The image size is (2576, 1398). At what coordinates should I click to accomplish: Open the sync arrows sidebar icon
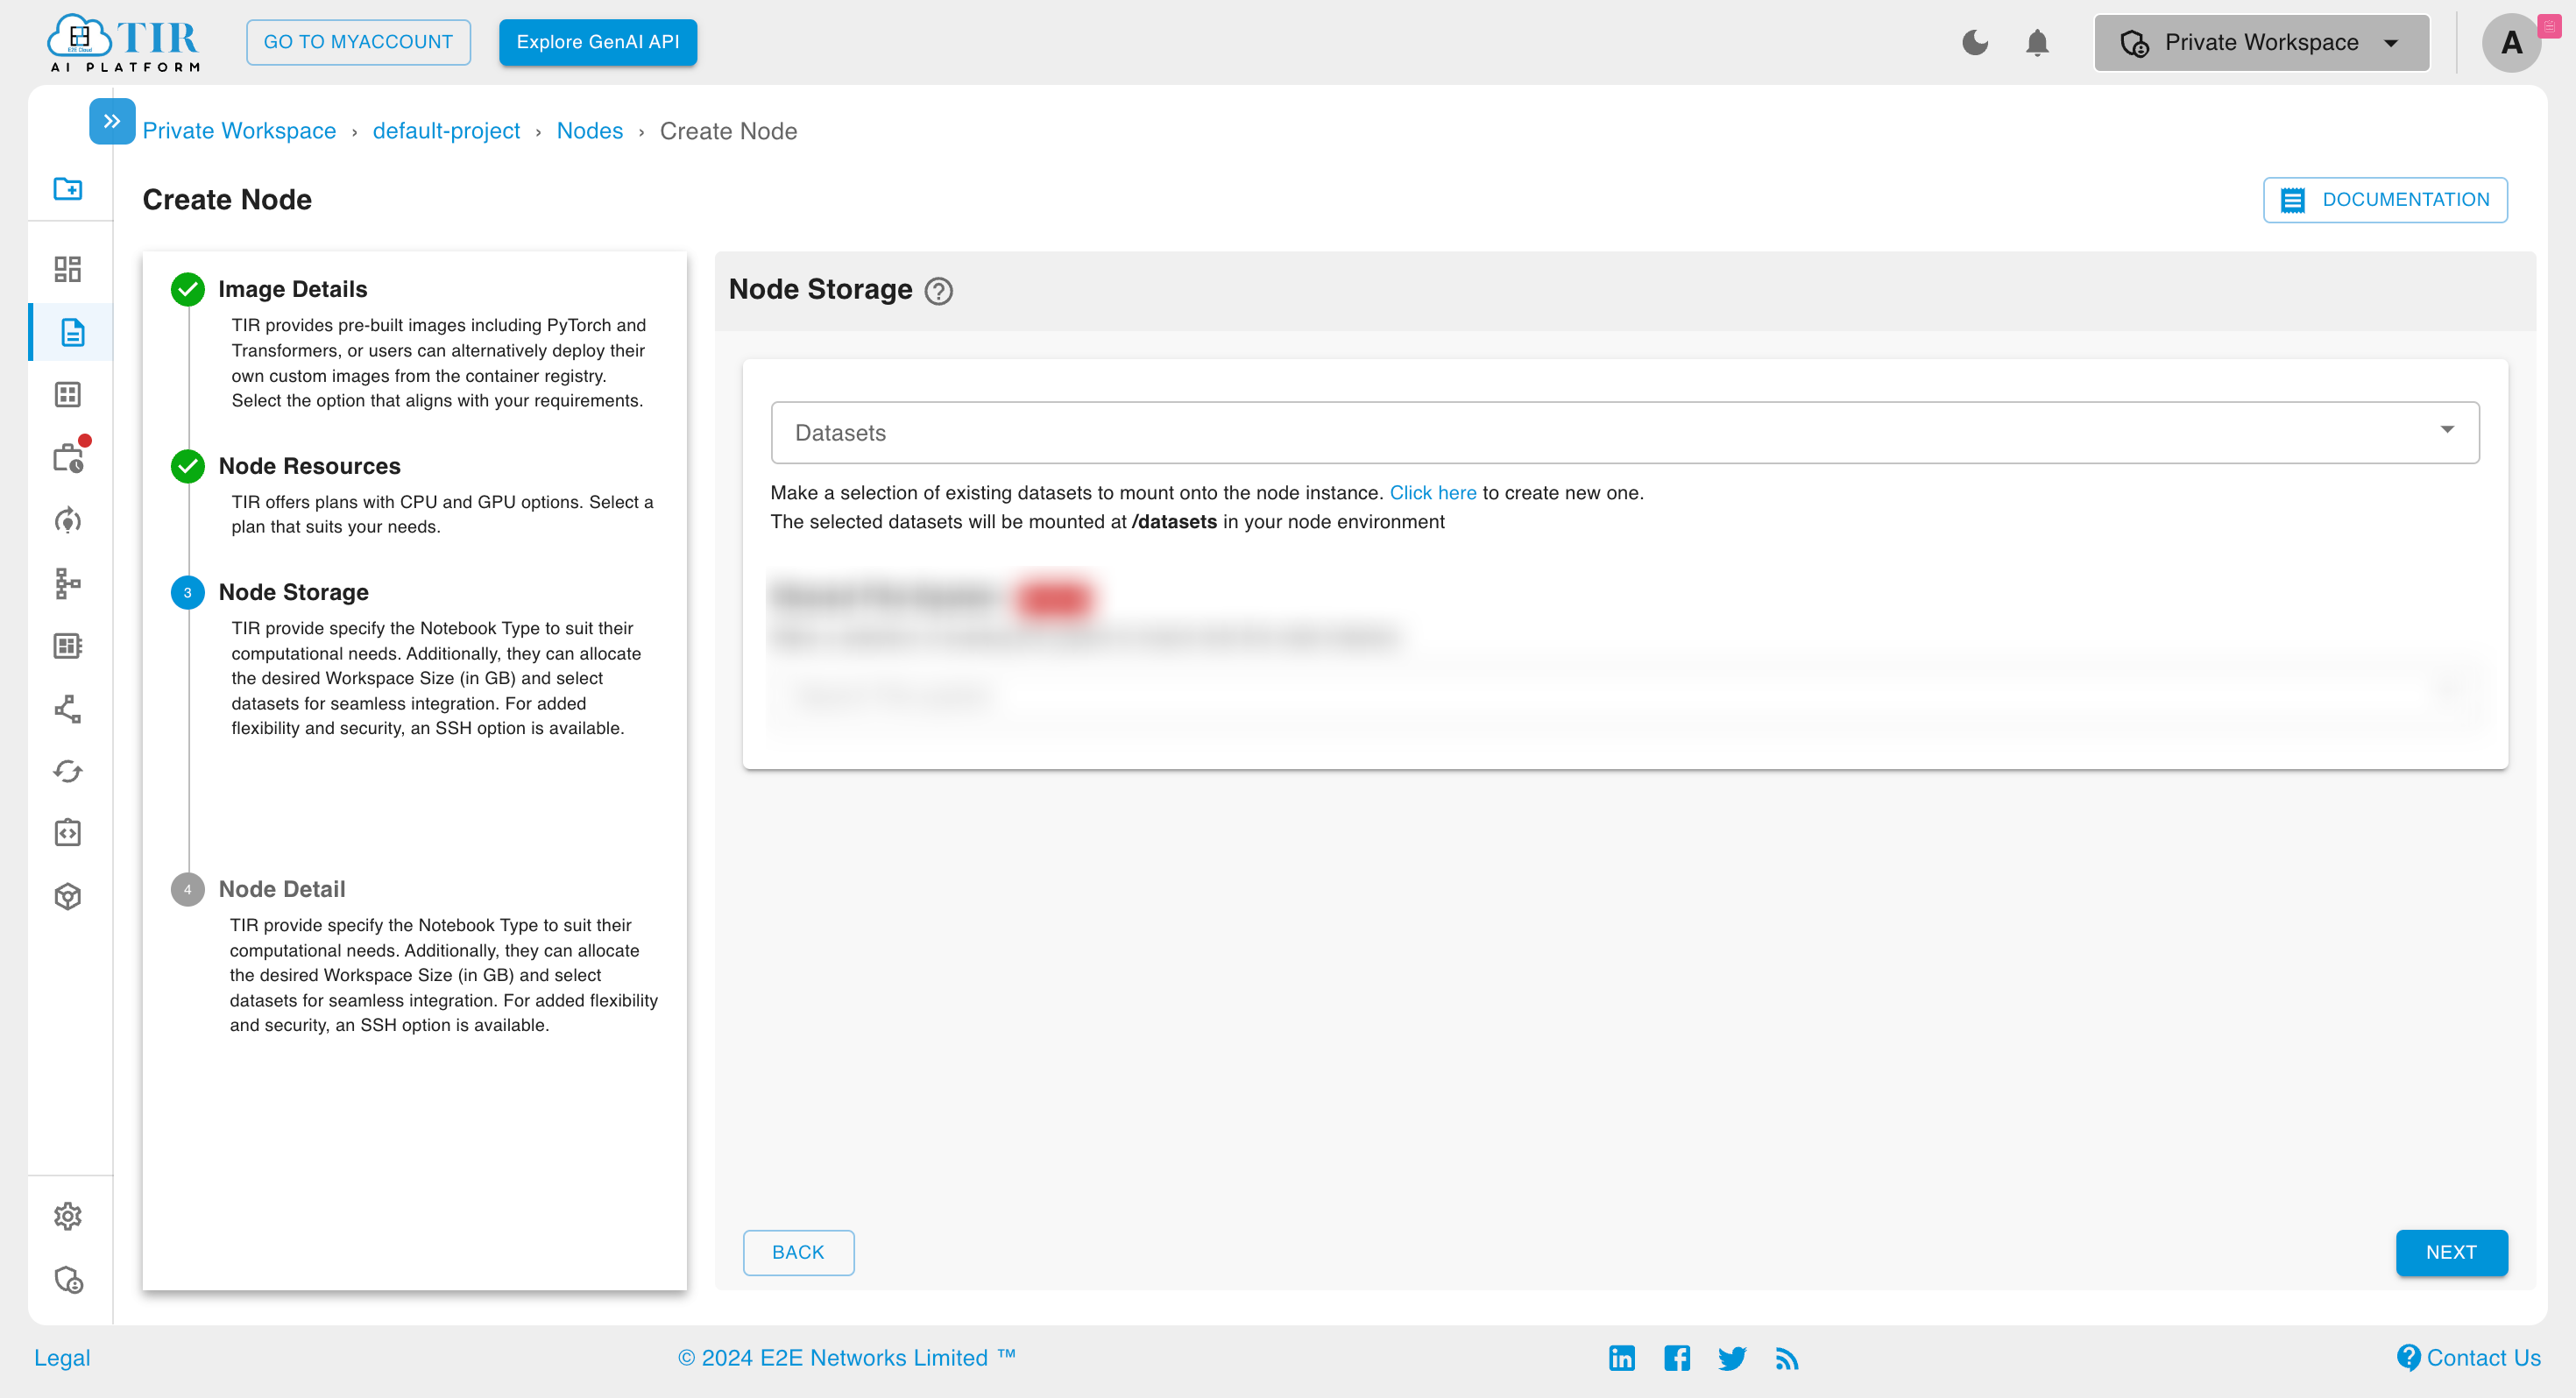click(x=68, y=771)
